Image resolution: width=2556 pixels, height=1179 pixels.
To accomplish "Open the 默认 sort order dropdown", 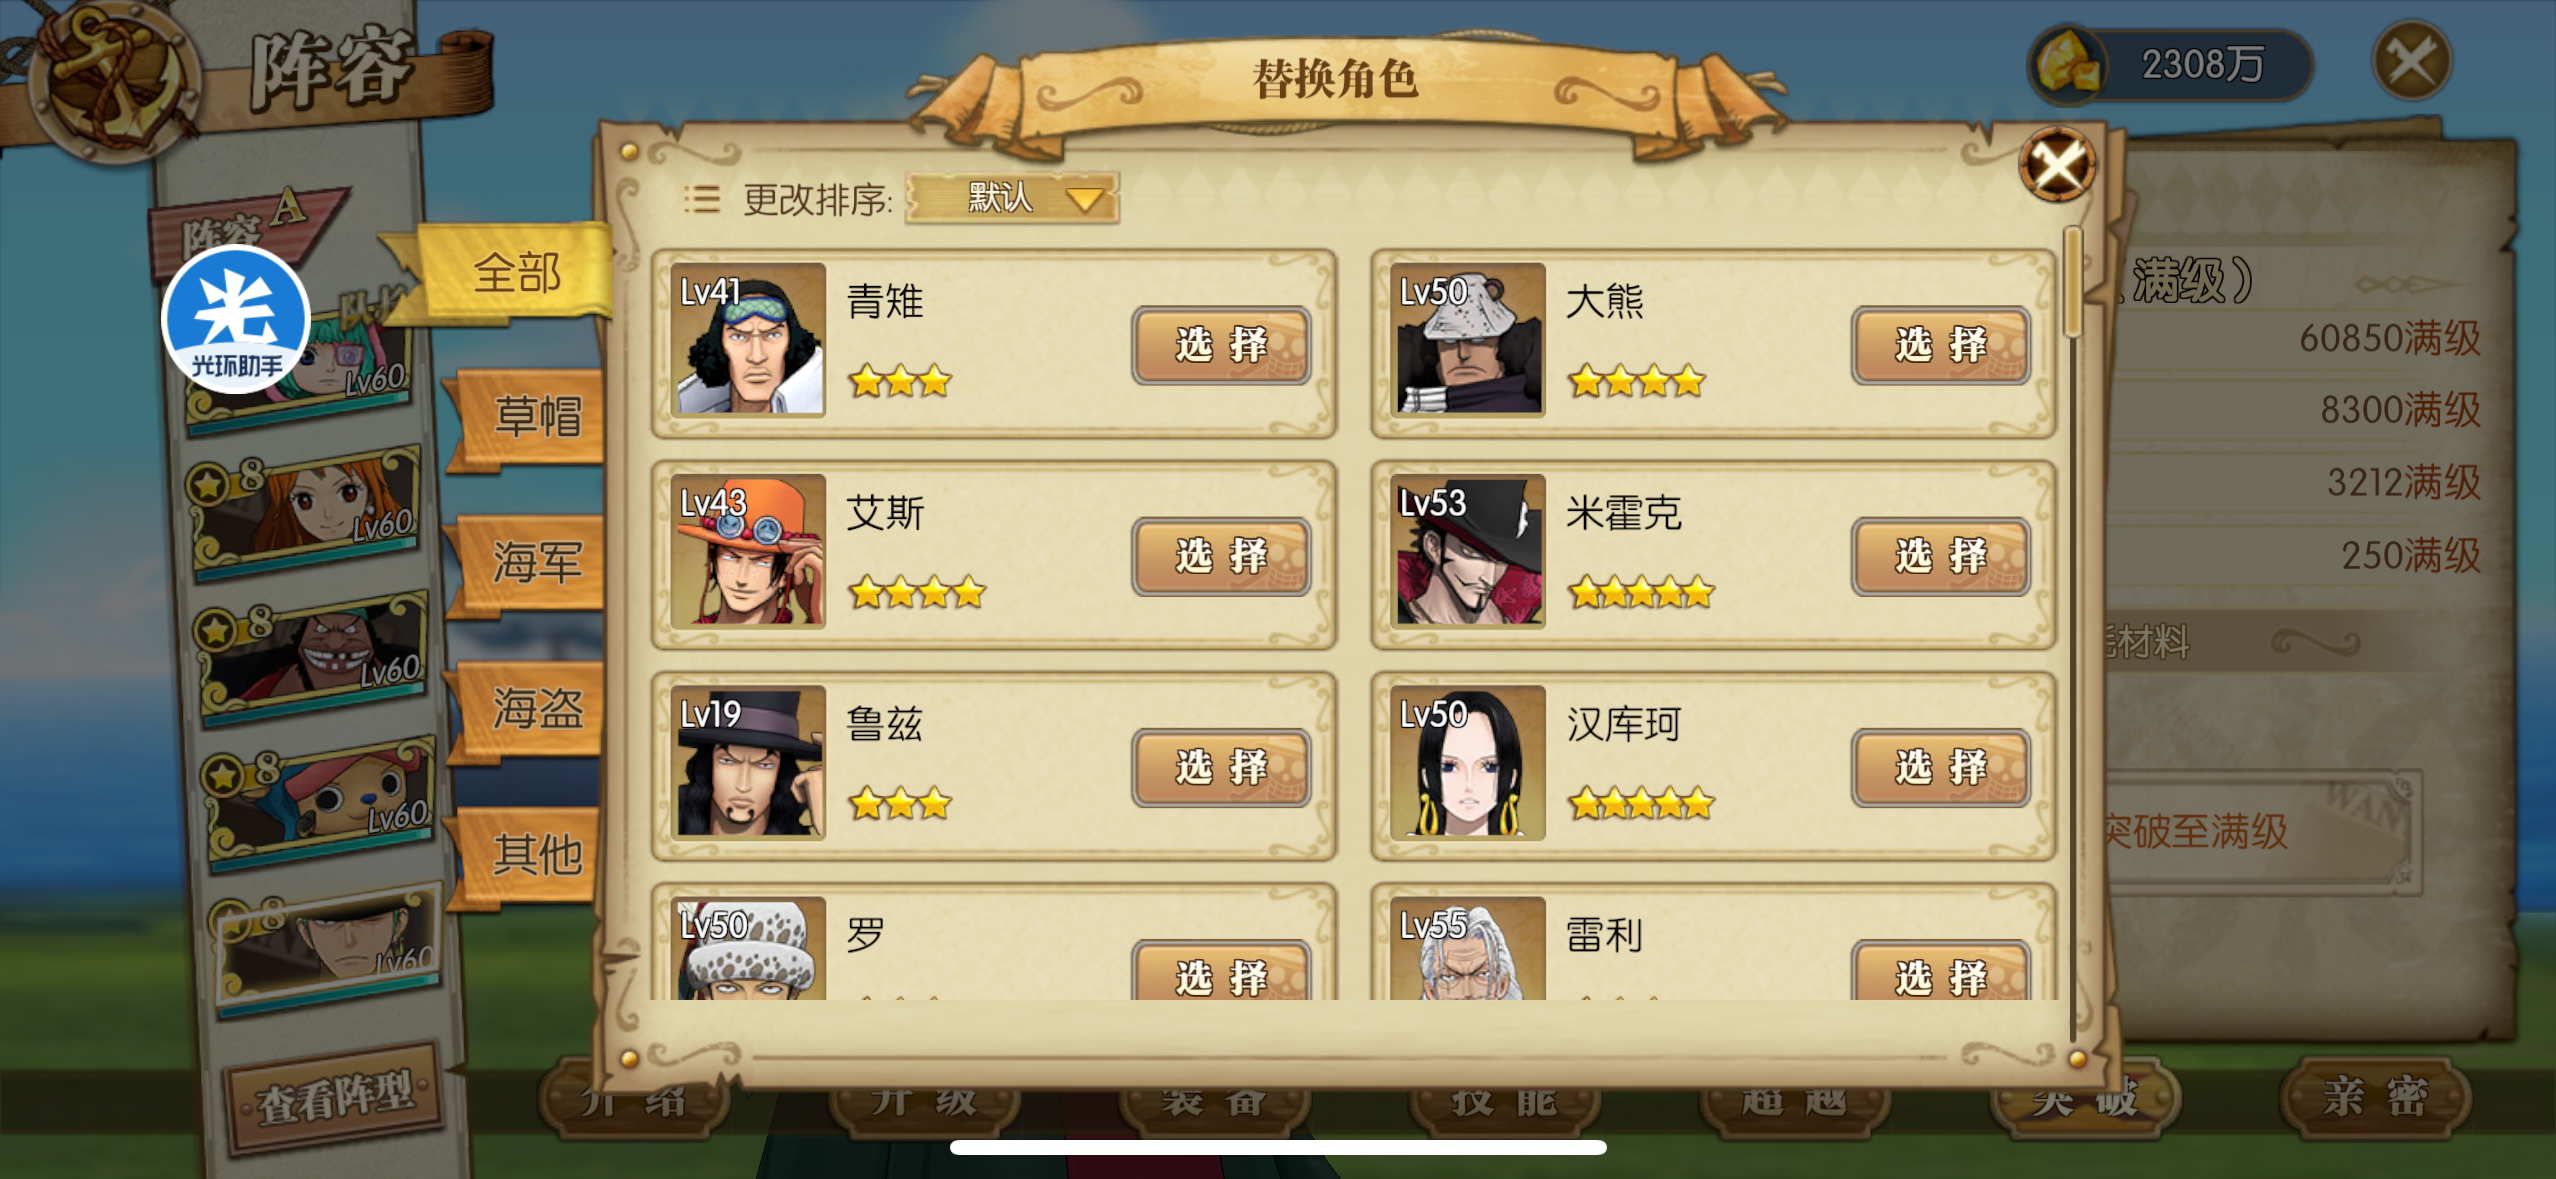I will tap(1012, 198).
